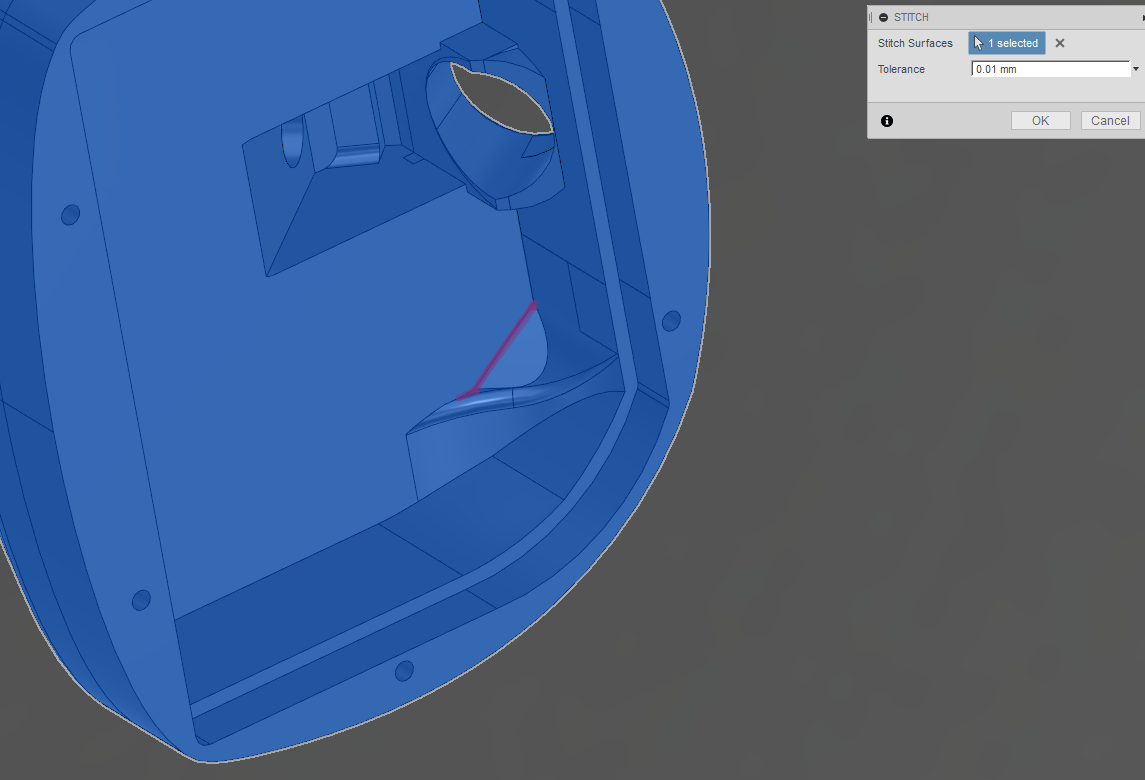Image resolution: width=1145 pixels, height=780 pixels.
Task: Cancel the Stitch operation
Action: point(1109,120)
